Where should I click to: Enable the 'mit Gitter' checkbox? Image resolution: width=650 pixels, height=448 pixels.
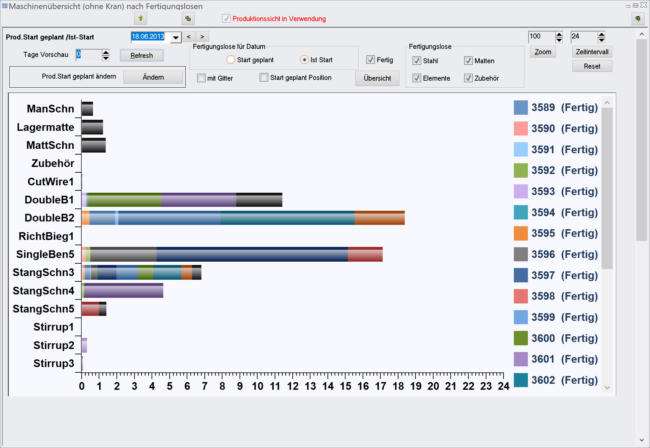pyautogui.click(x=202, y=78)
